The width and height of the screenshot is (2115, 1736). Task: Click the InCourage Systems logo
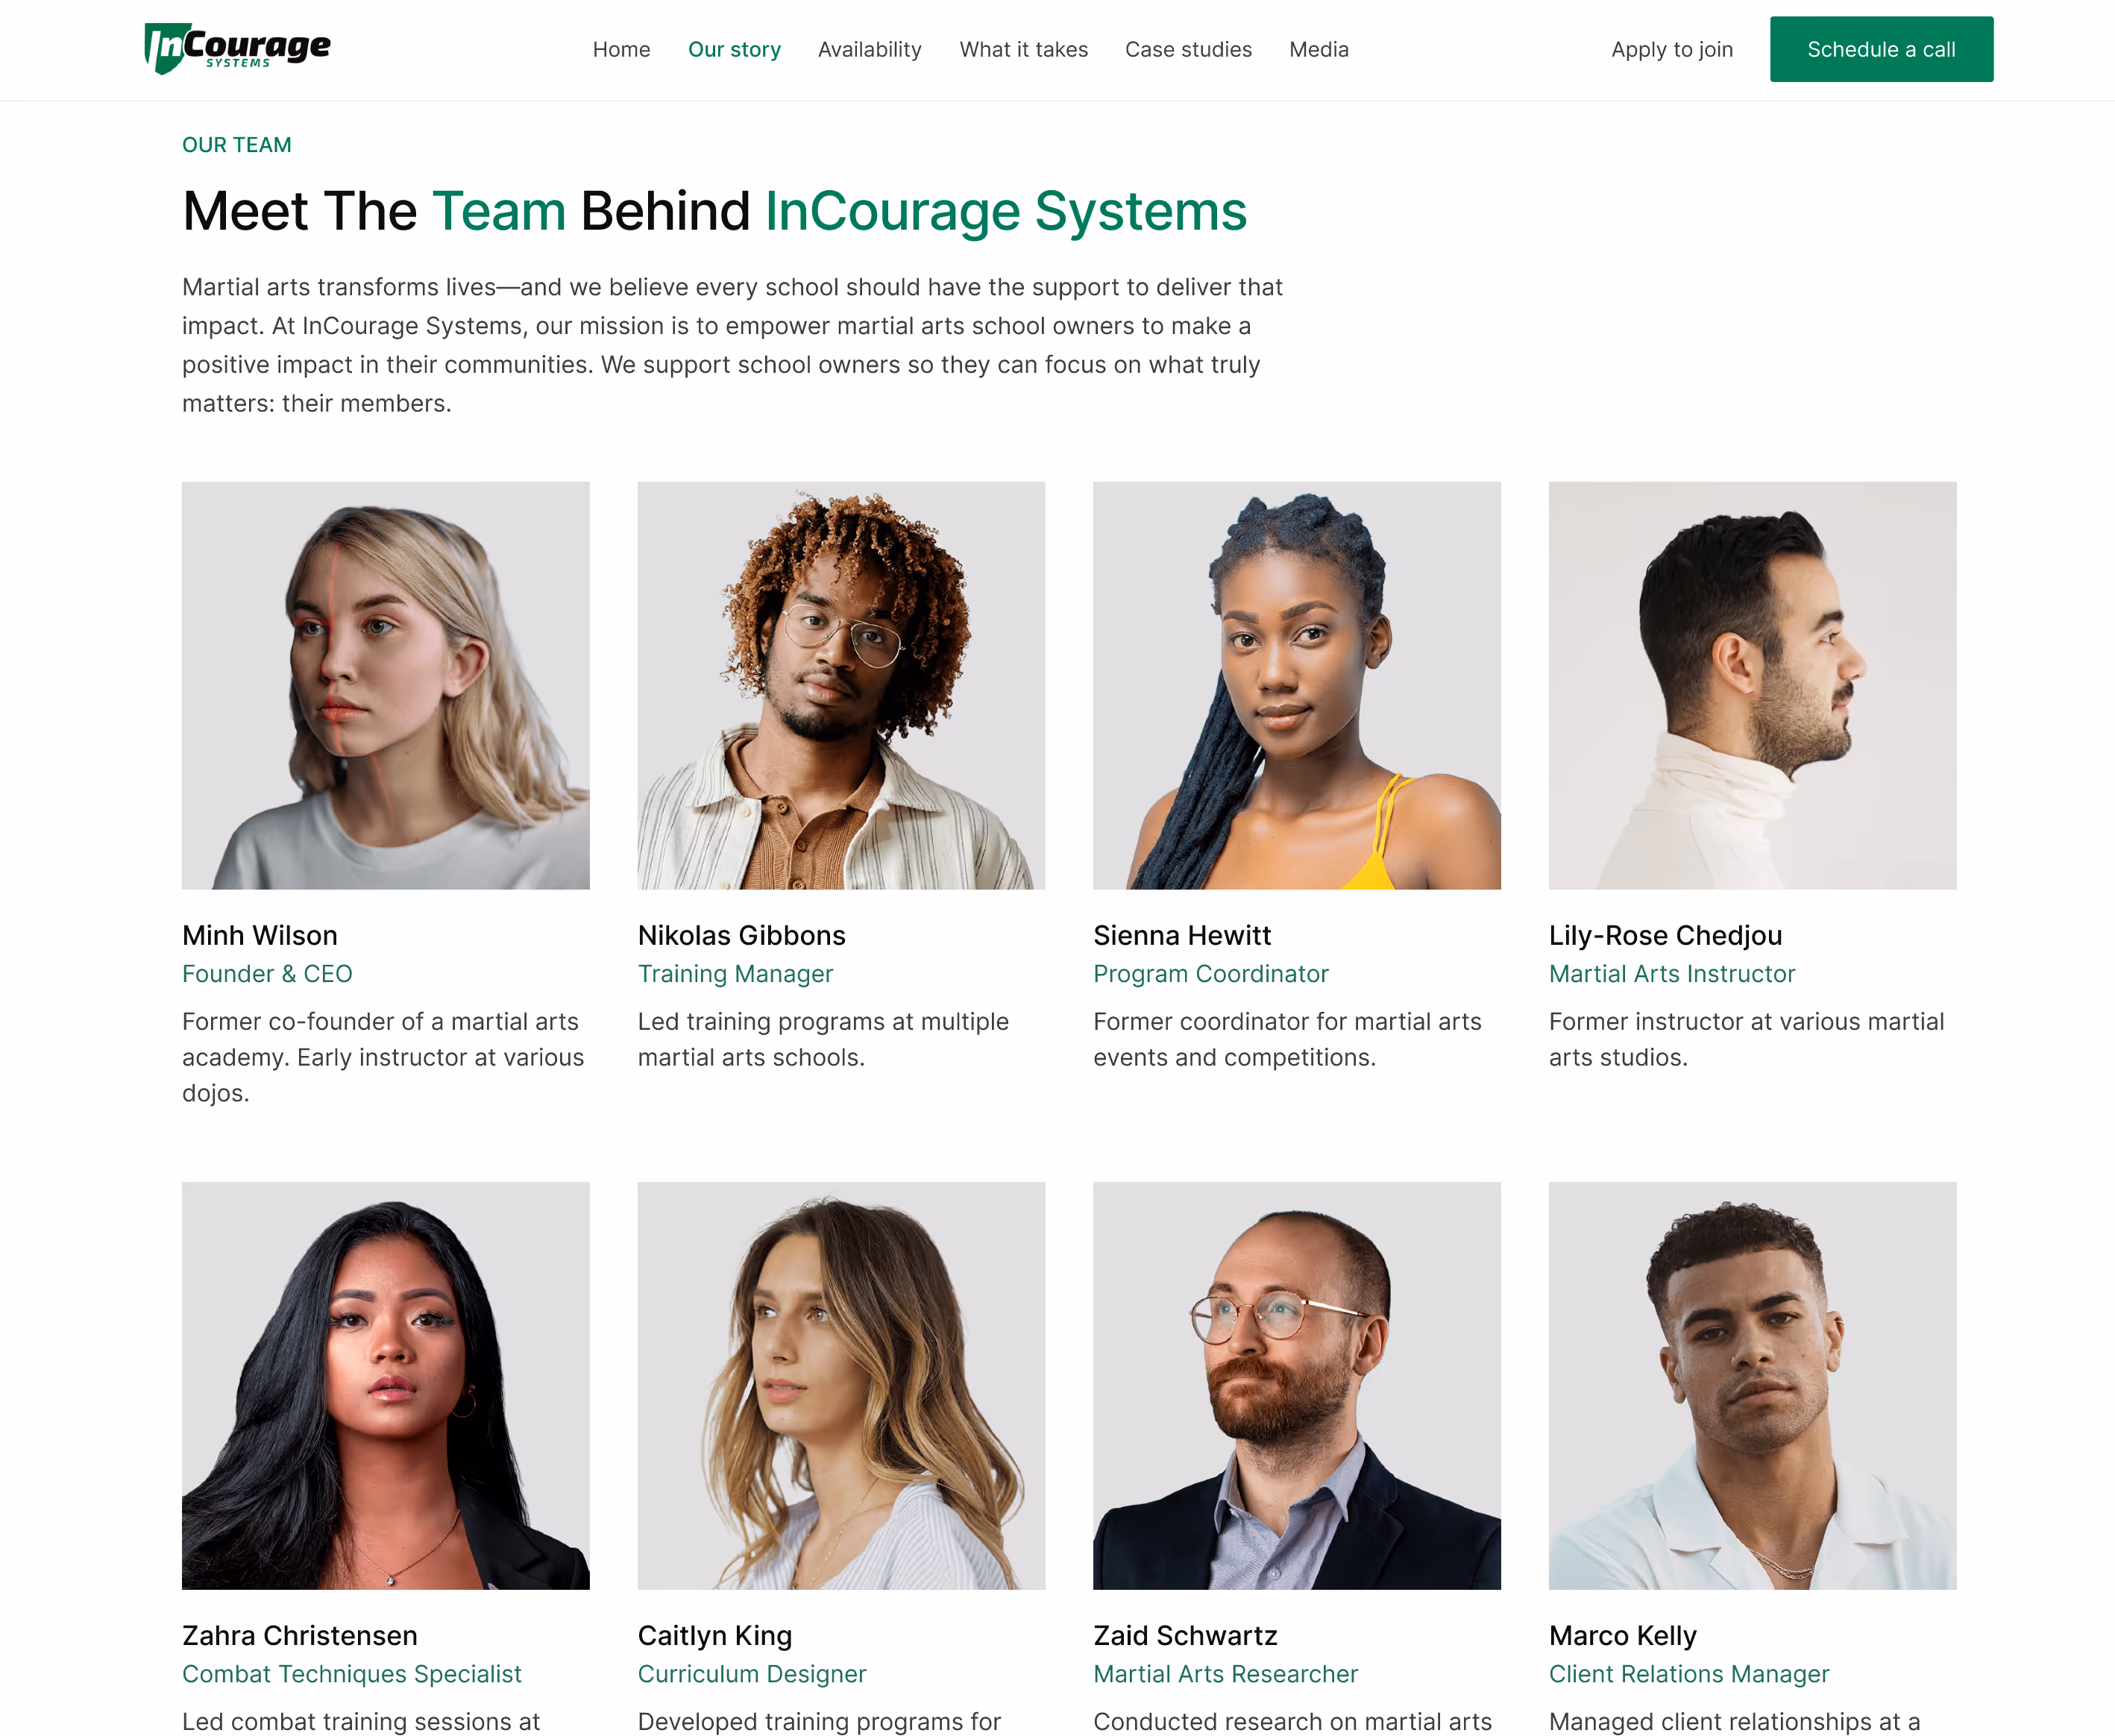(x=237, y=49)
